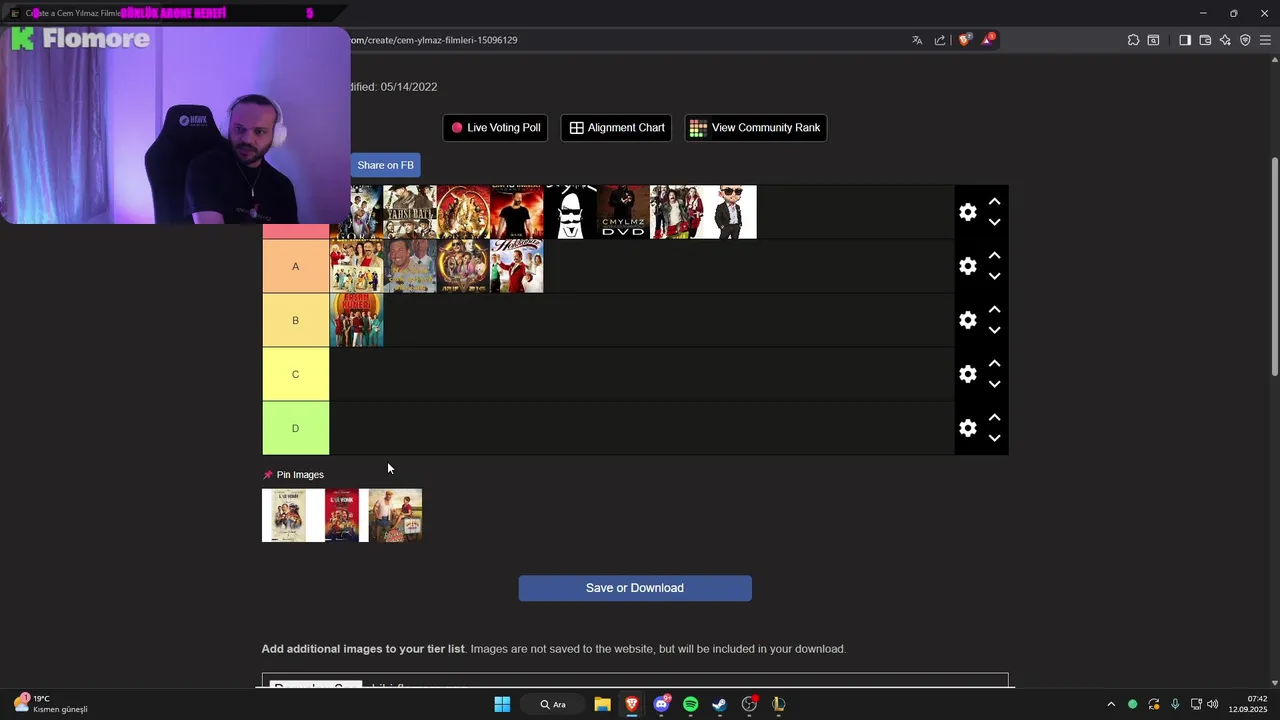Select the first pinned movie image
This screenshot has height=720, width=1280.
coord(289,515)
